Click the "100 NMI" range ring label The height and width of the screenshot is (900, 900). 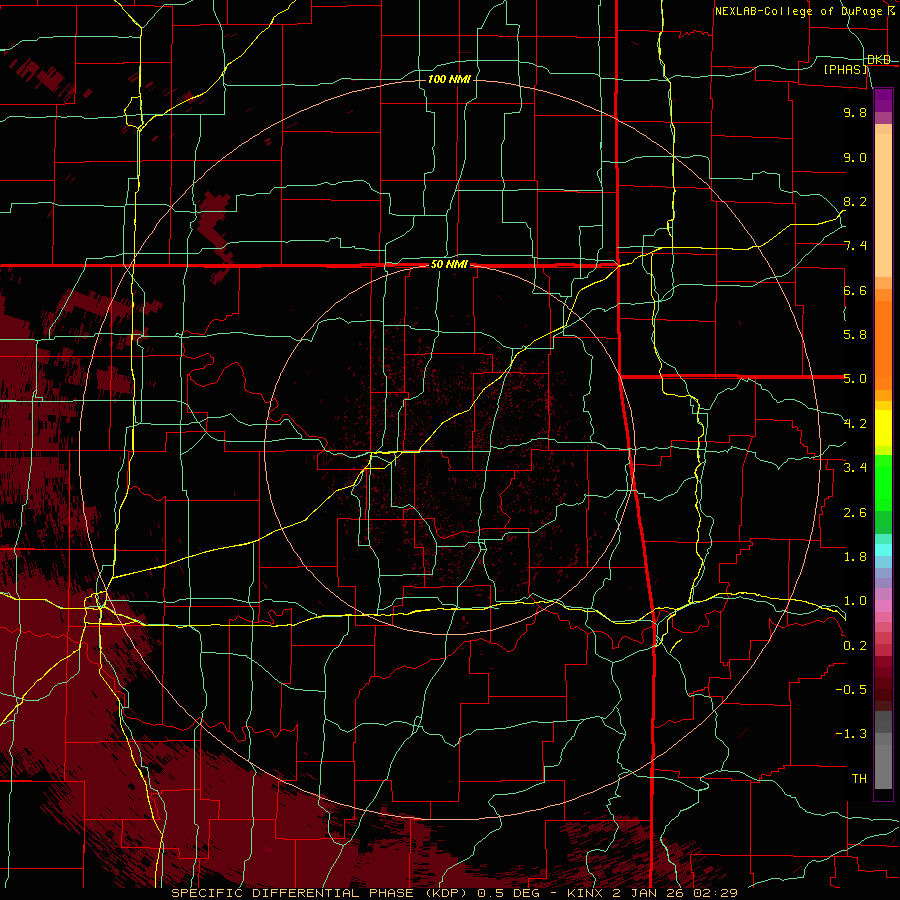click(x=449, y=79)
